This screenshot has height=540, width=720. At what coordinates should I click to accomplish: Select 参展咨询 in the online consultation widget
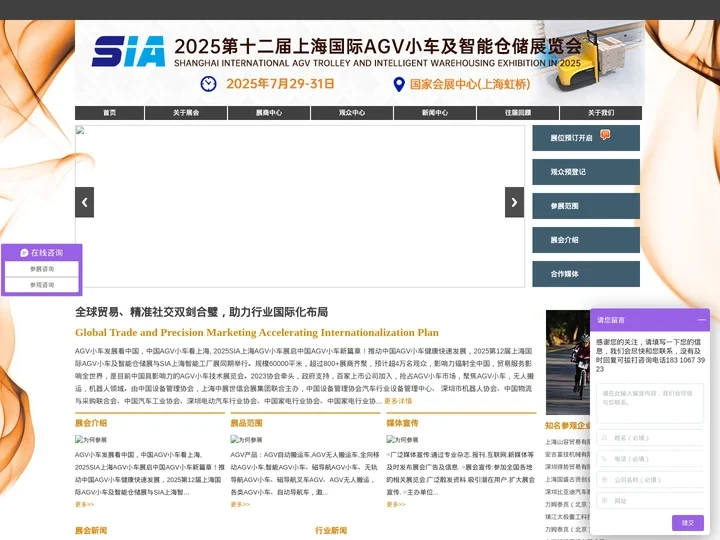pos(42,269)
